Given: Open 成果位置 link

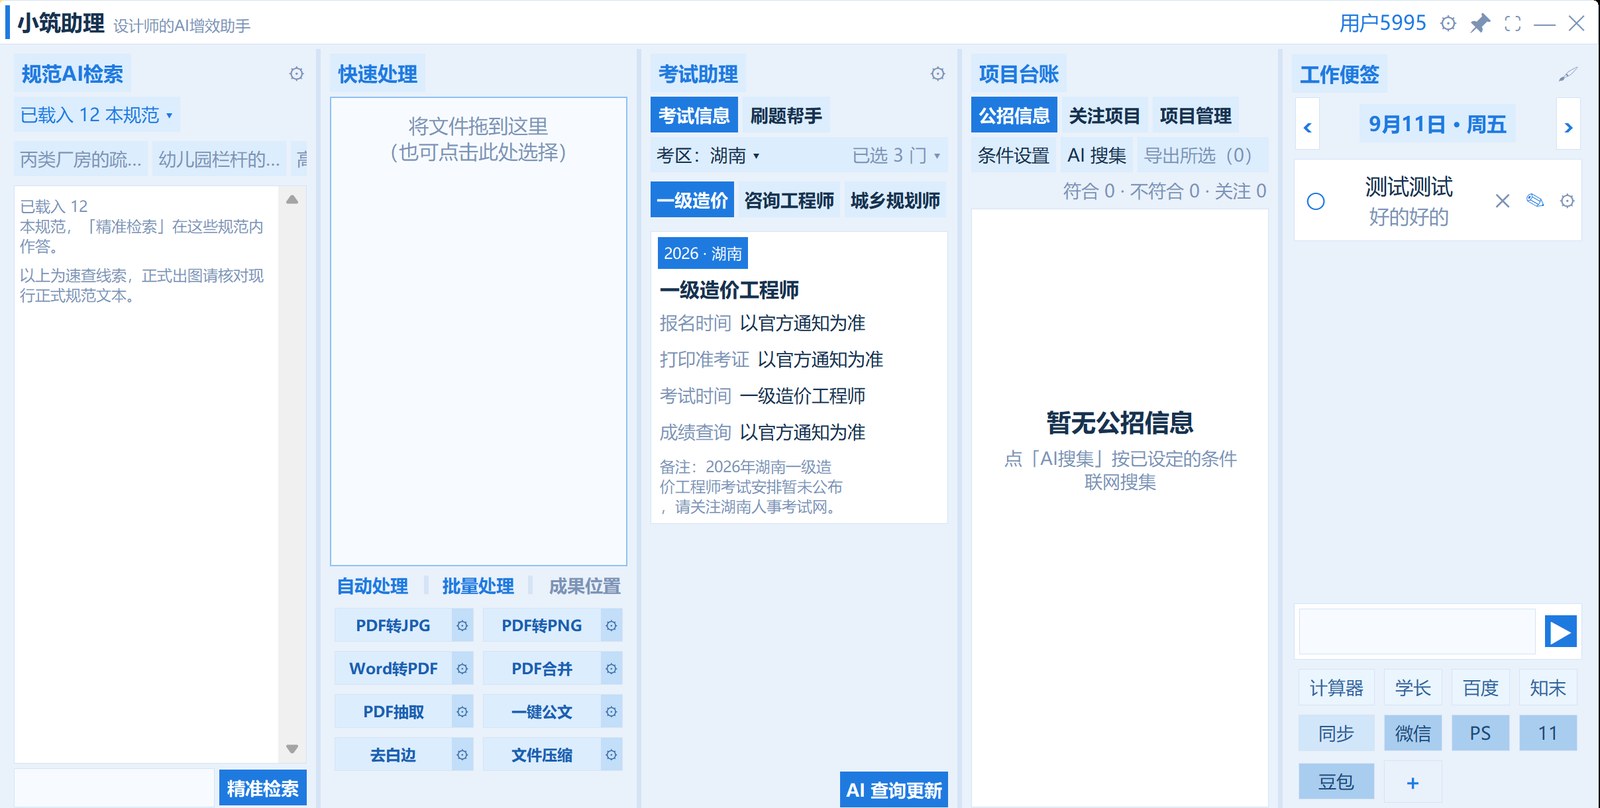Looking at the screenshot, I should [x=585, y=586].
